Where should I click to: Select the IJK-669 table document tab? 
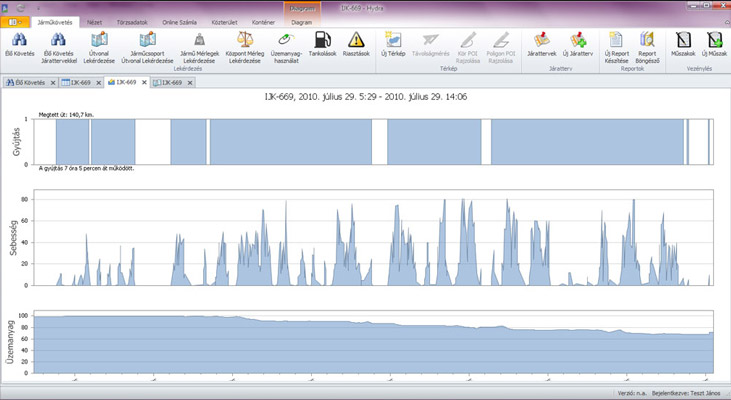pos(81,83)
